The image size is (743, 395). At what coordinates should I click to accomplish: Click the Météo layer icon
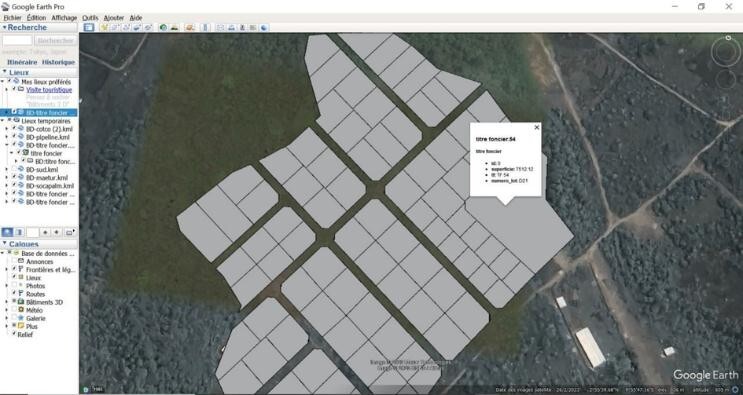[21, 310]
